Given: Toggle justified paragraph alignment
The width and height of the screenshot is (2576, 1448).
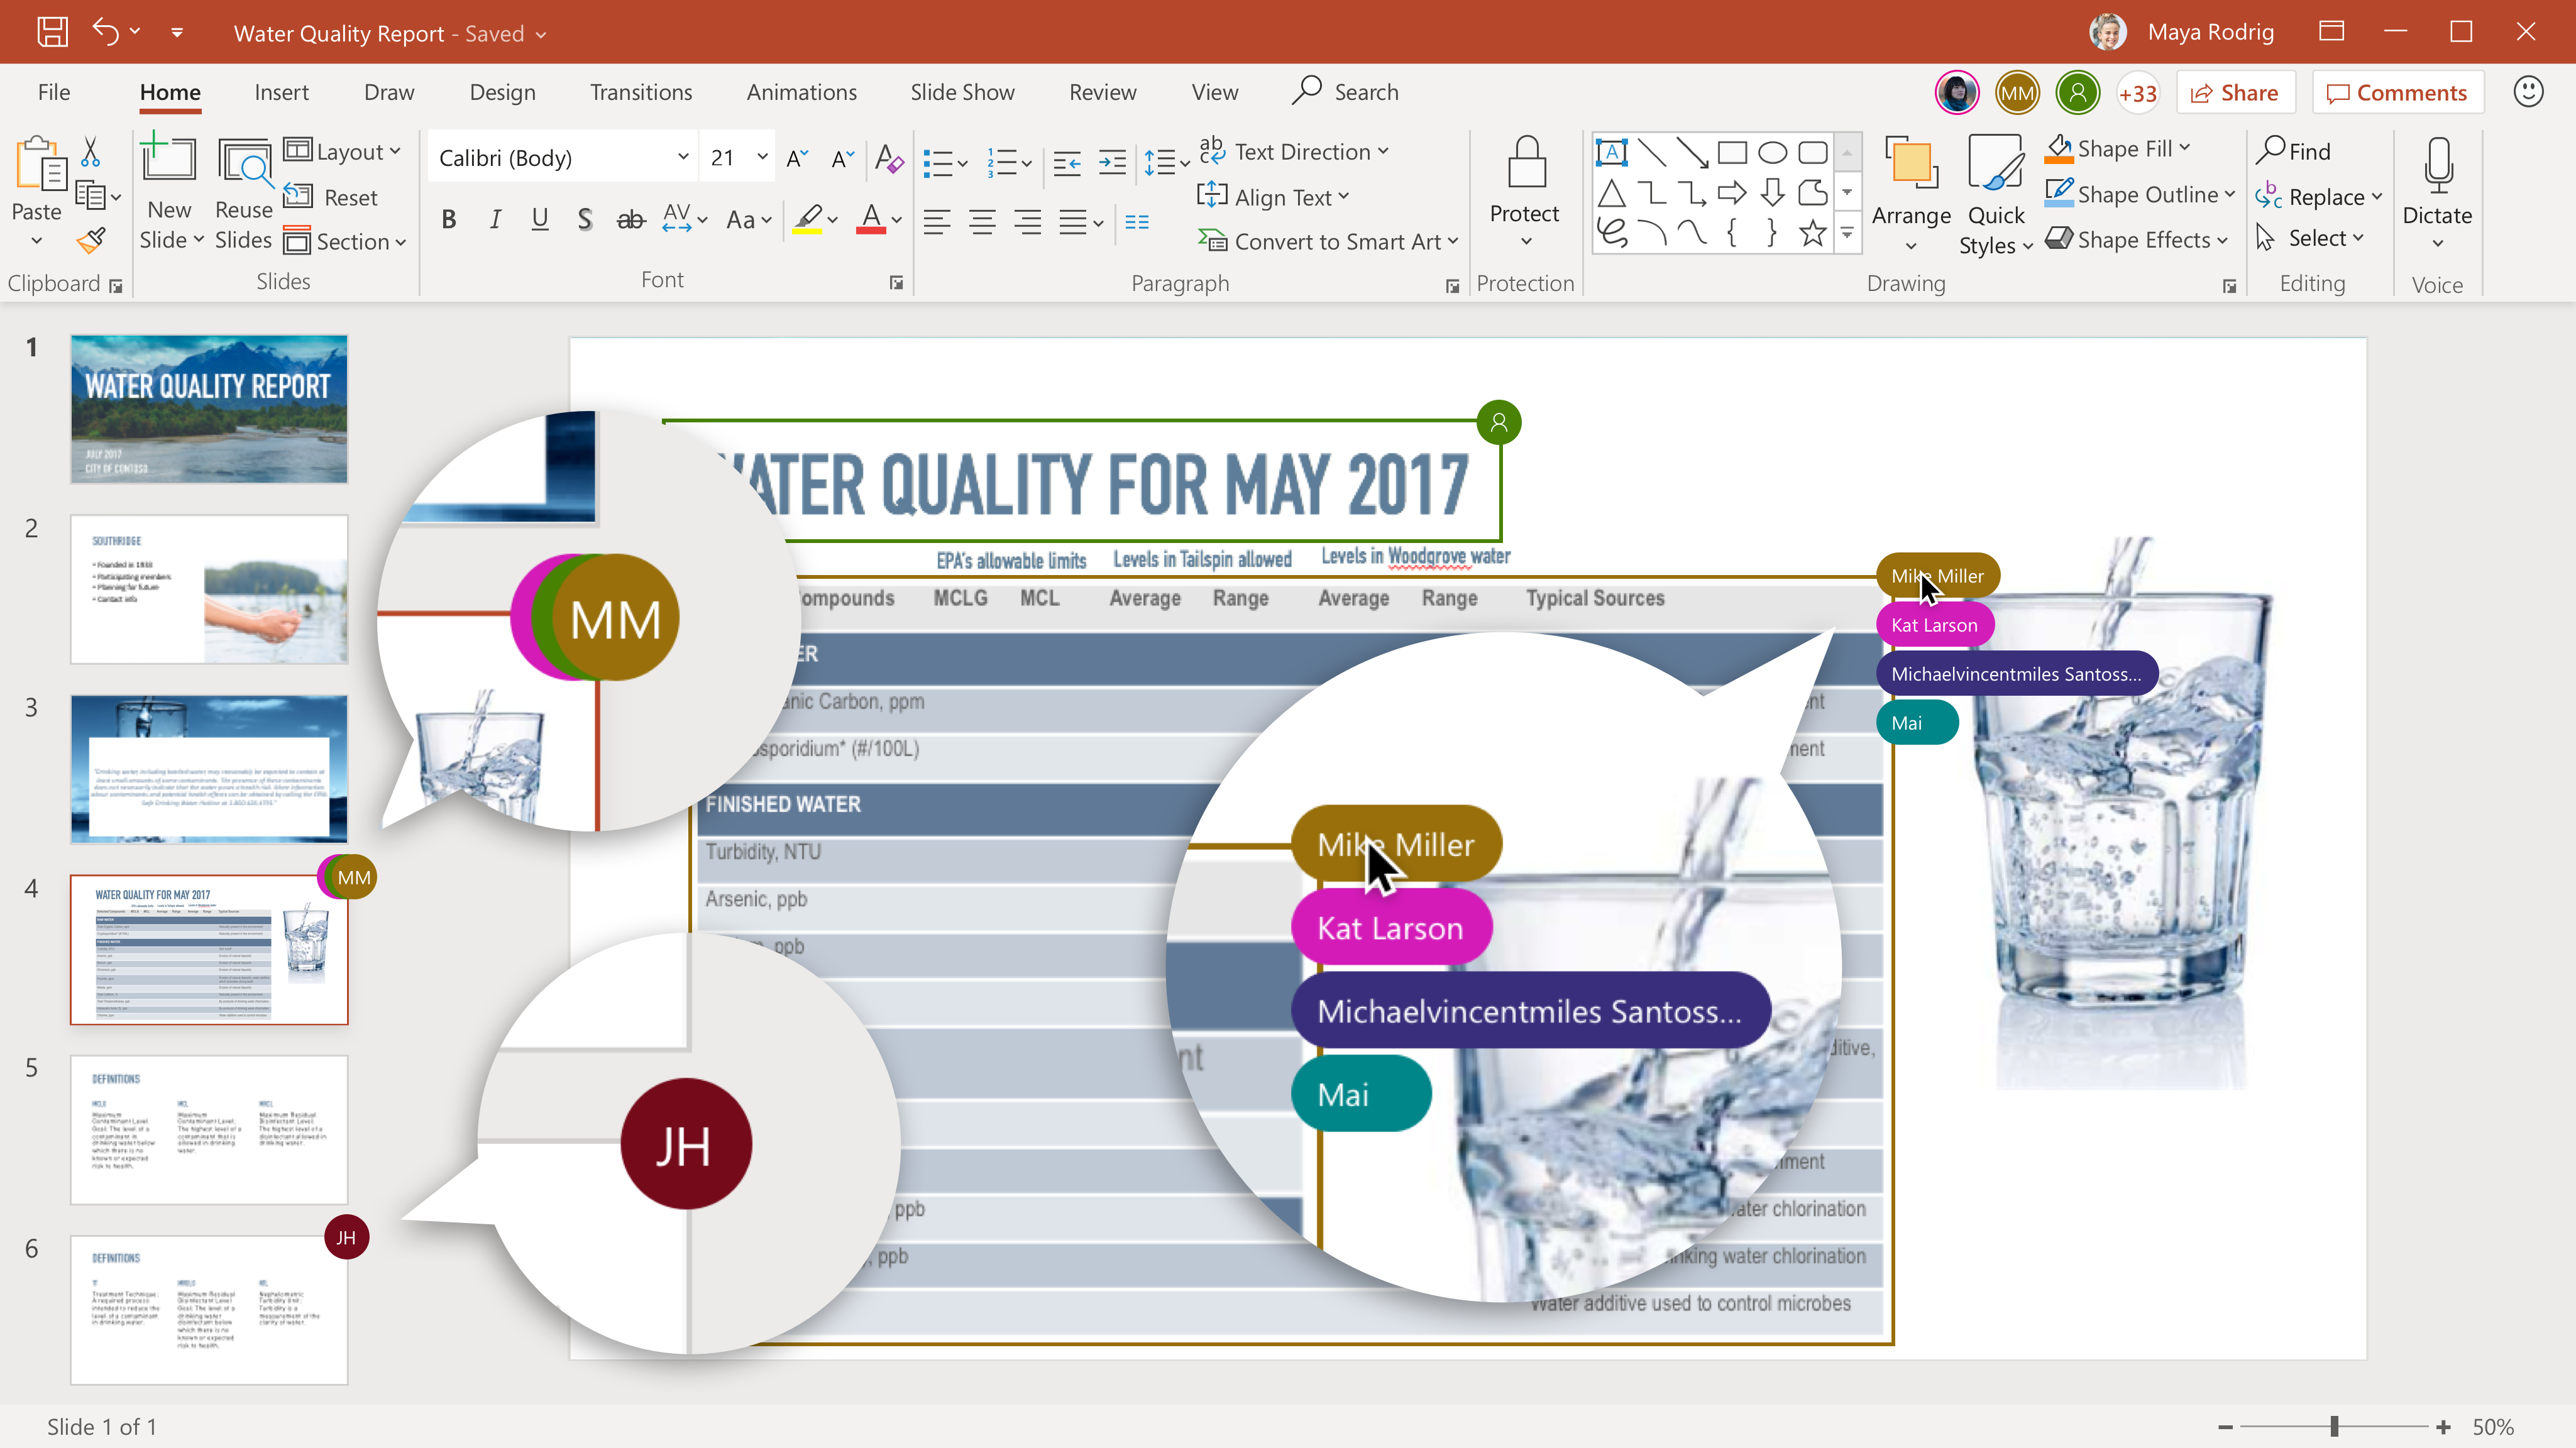Looking at the screenshot, I should click(1073, 222).
